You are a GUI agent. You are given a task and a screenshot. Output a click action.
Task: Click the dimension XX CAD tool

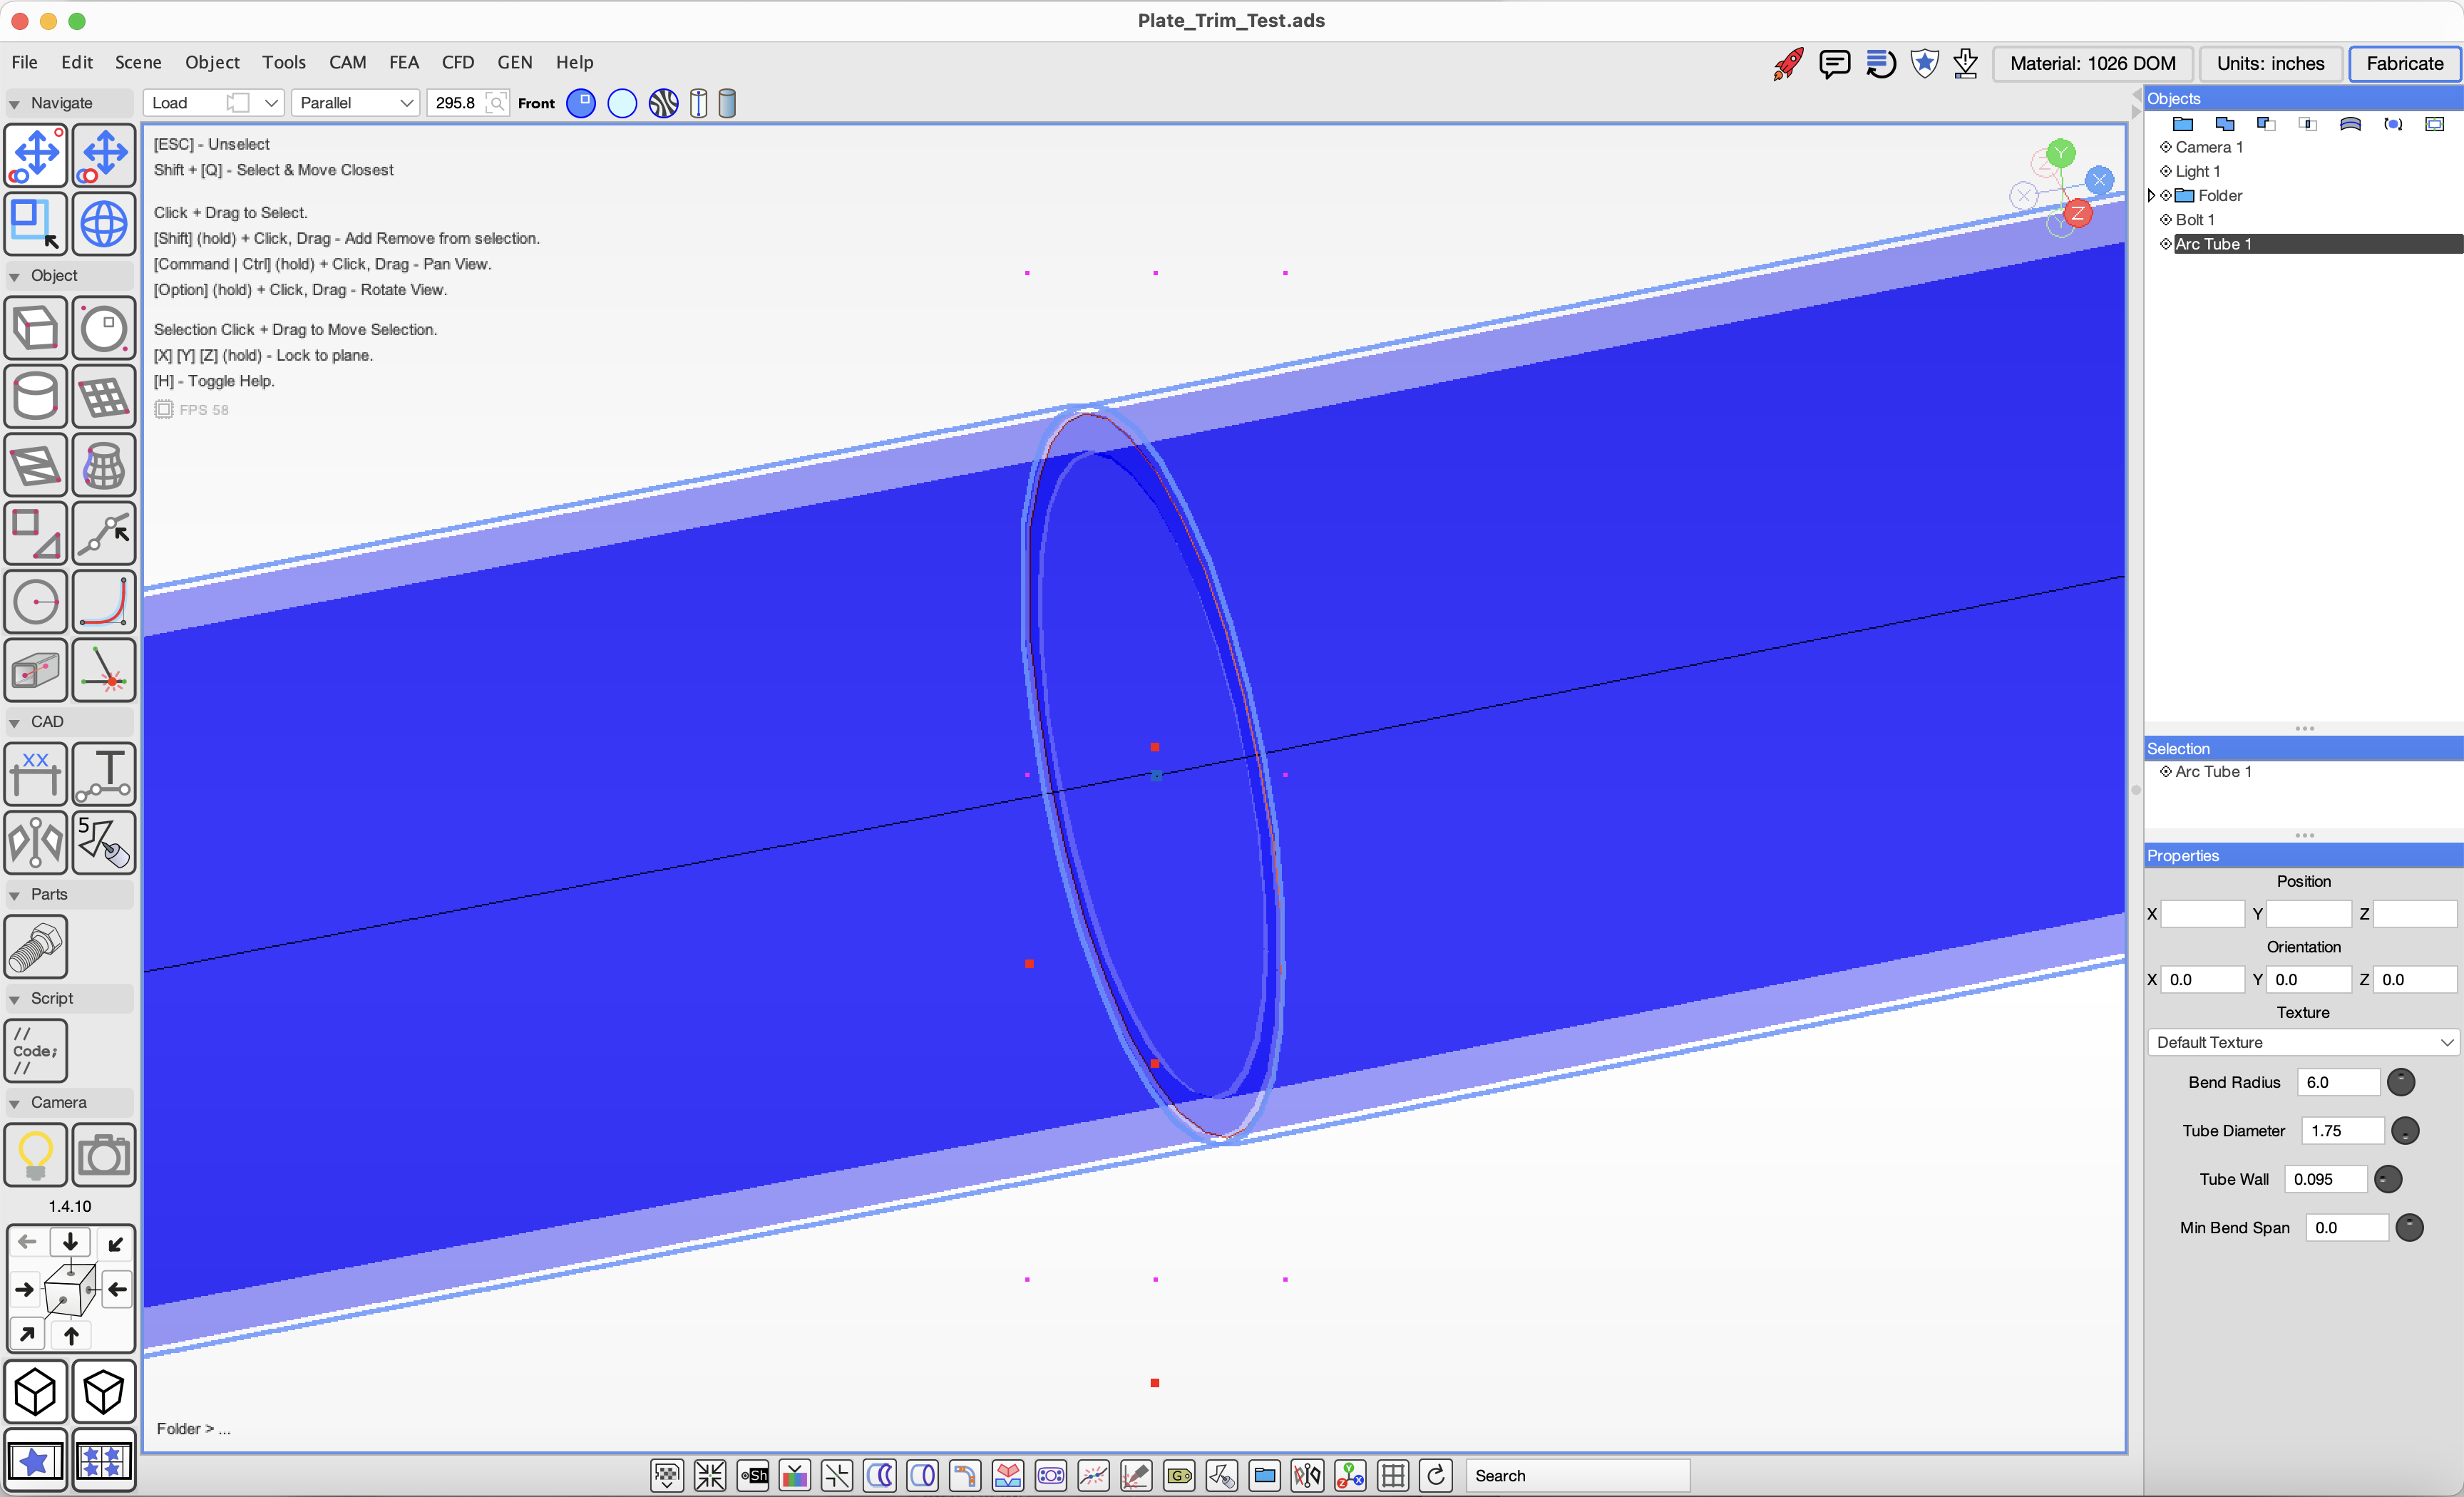(36, 774)
